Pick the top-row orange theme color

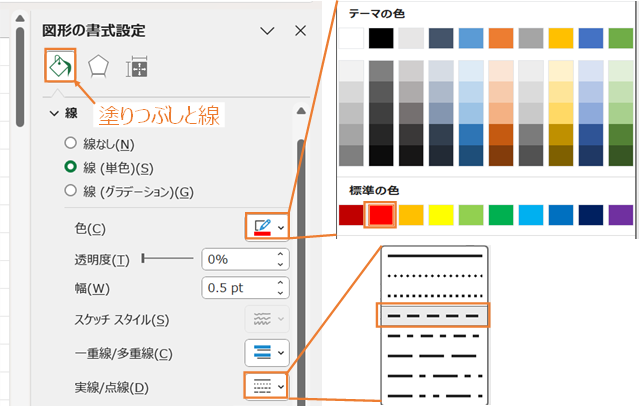(501, 38)
